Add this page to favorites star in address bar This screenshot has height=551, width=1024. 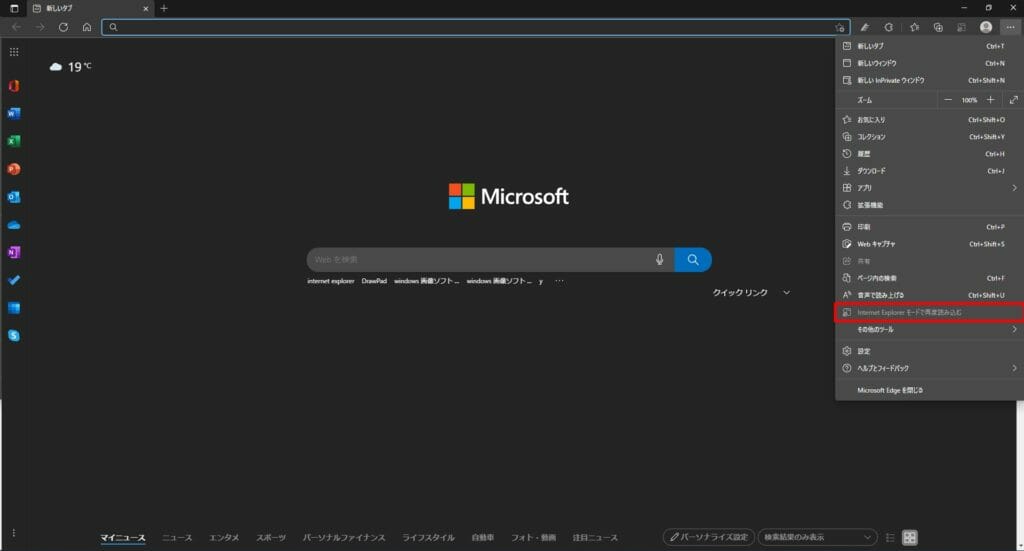click(x=839, y=27)
